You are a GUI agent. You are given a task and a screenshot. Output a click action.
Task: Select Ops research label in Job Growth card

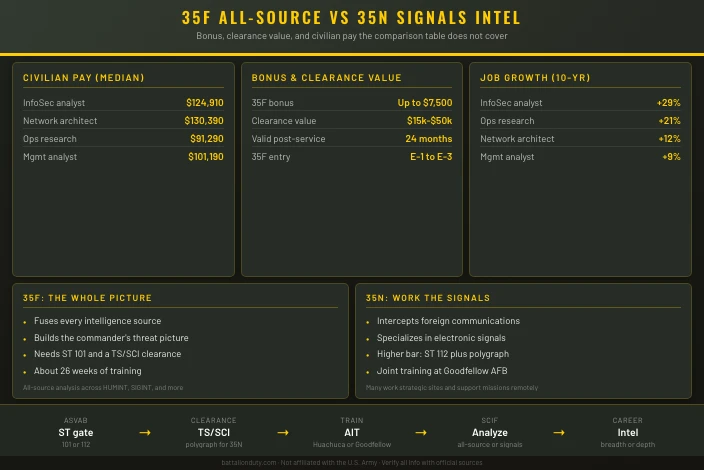pos(507,121)
